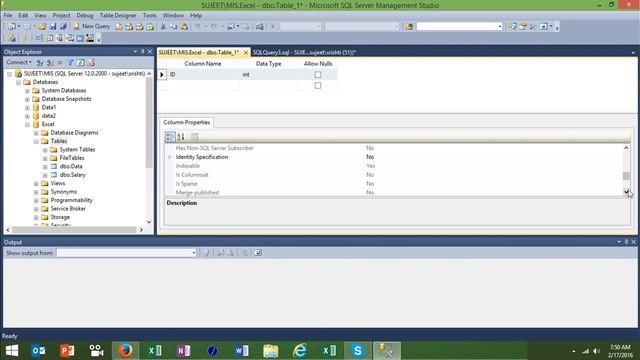Open the Table Designer menu
640x360 pixels.
118,16
